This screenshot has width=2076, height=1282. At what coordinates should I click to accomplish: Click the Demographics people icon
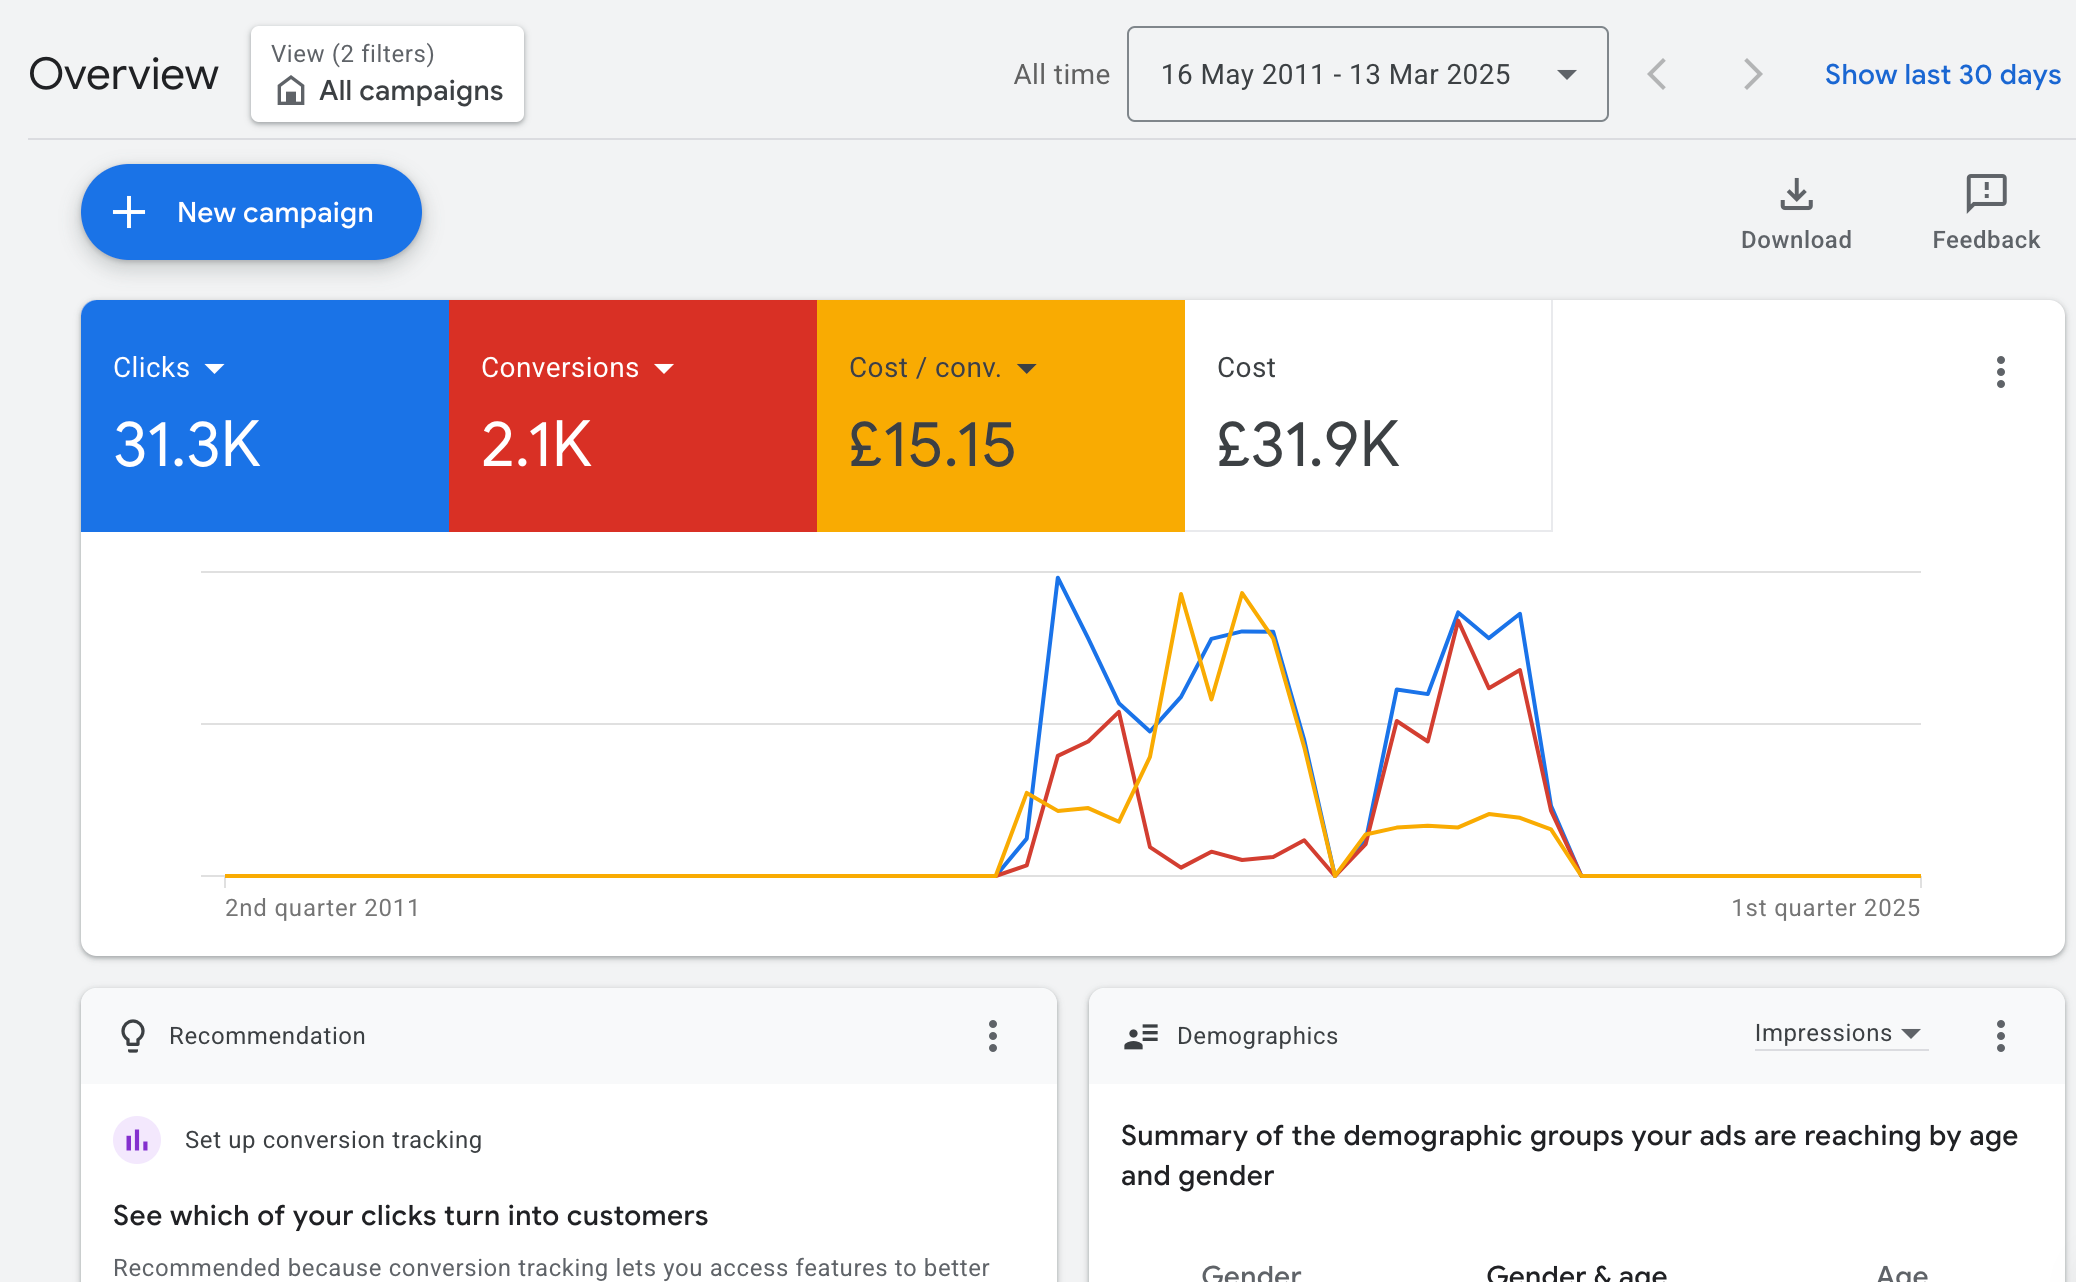pos(1140,1036)
